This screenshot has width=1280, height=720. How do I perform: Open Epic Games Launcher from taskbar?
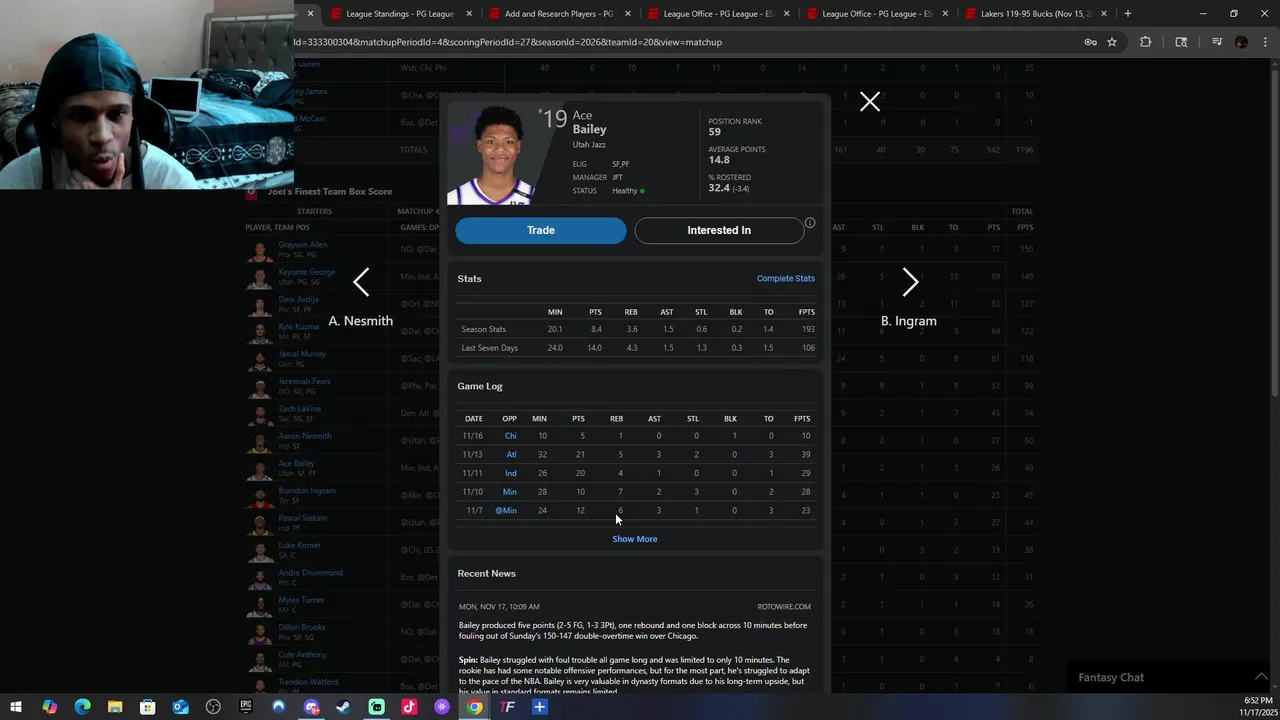pyautogui.click(x=246, y=707)
